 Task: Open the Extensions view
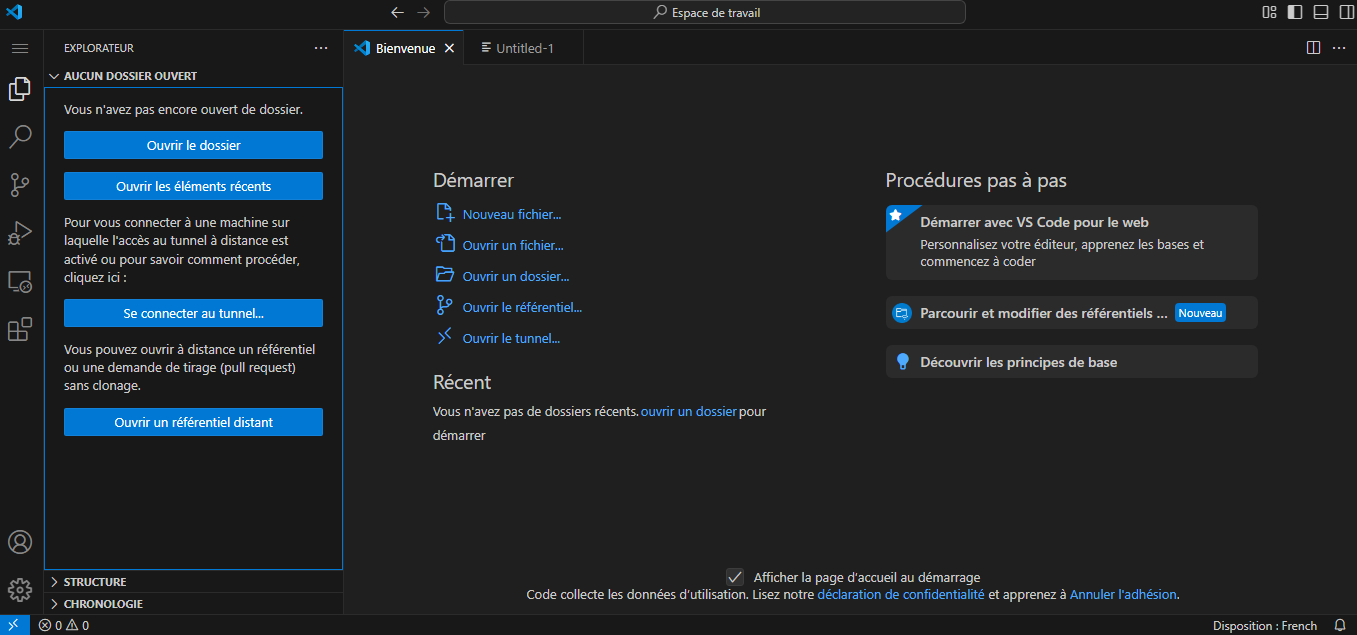click(20, 329)
